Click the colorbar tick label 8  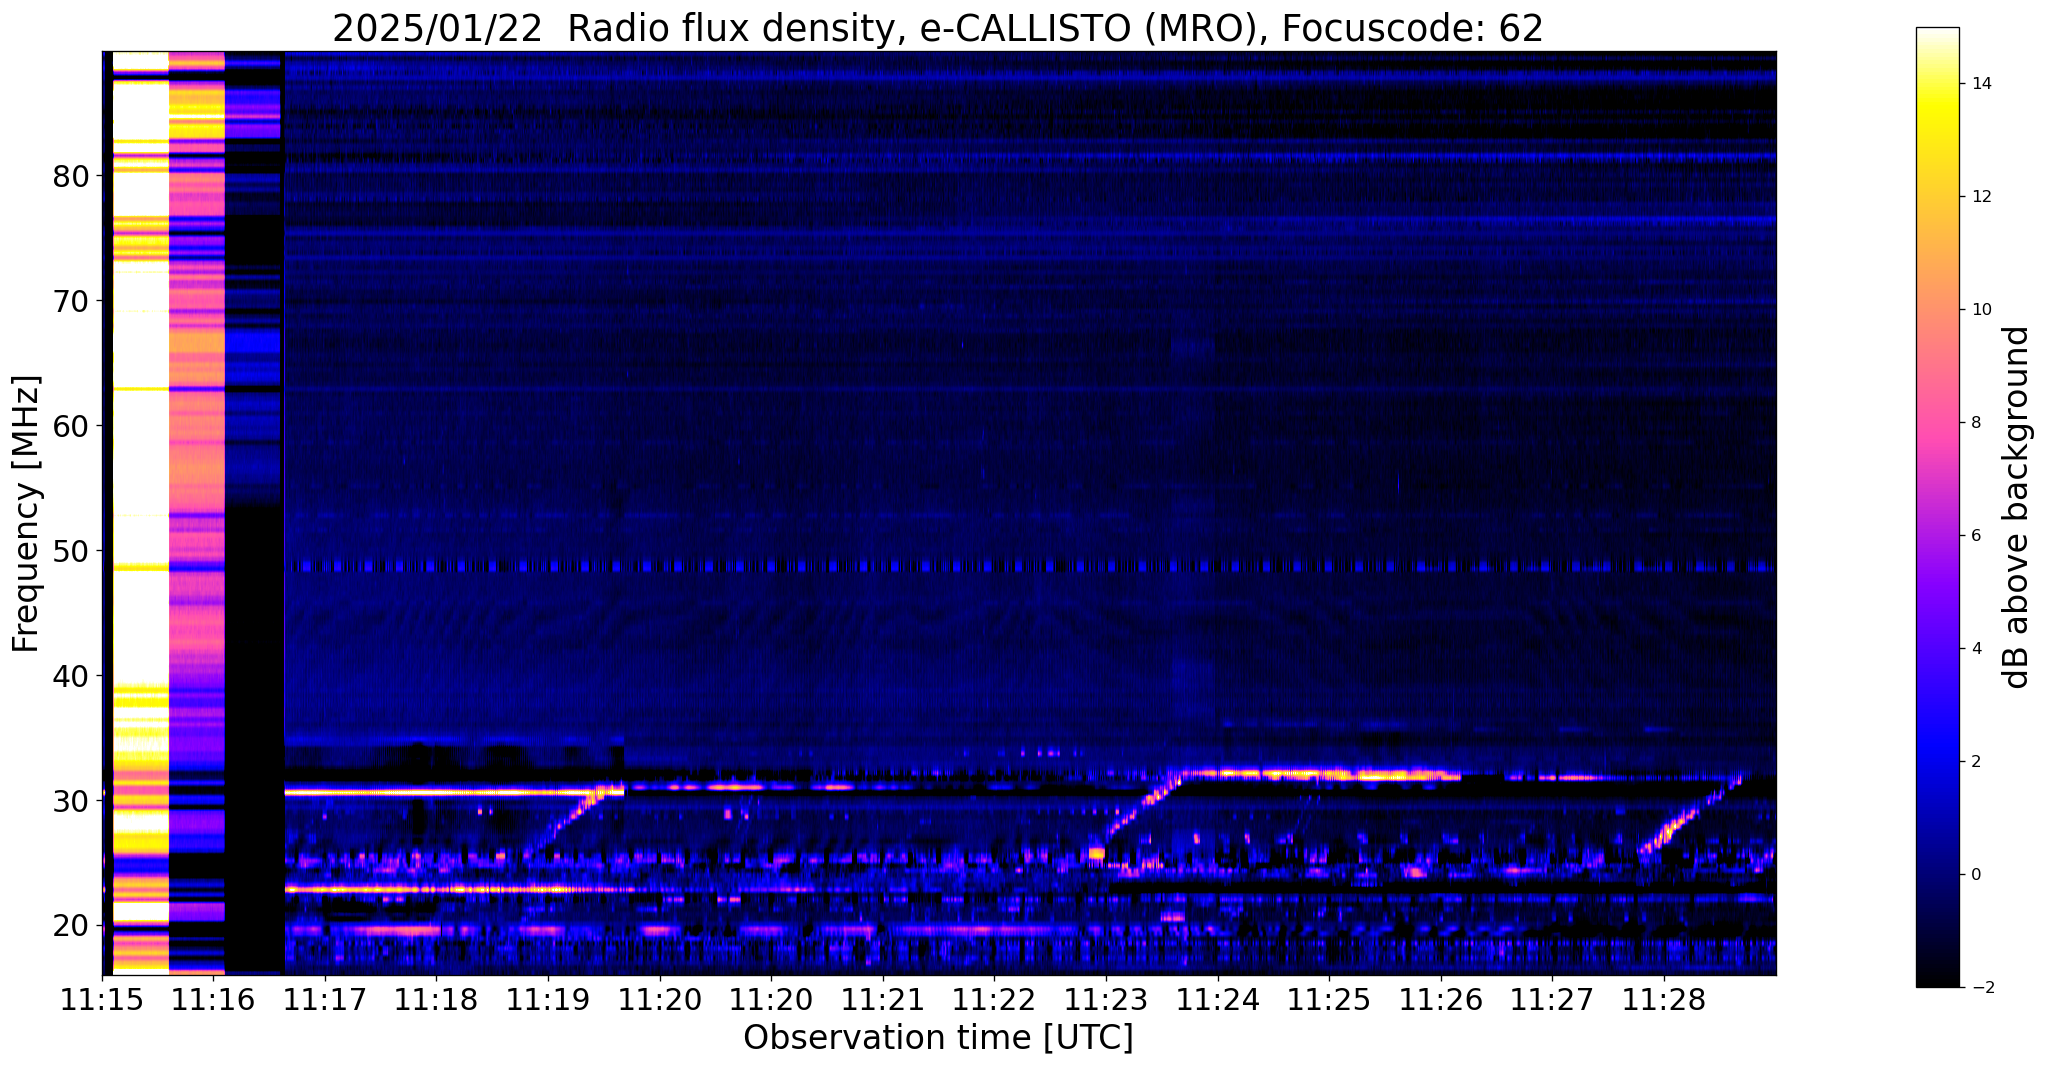coord(1976,423)
